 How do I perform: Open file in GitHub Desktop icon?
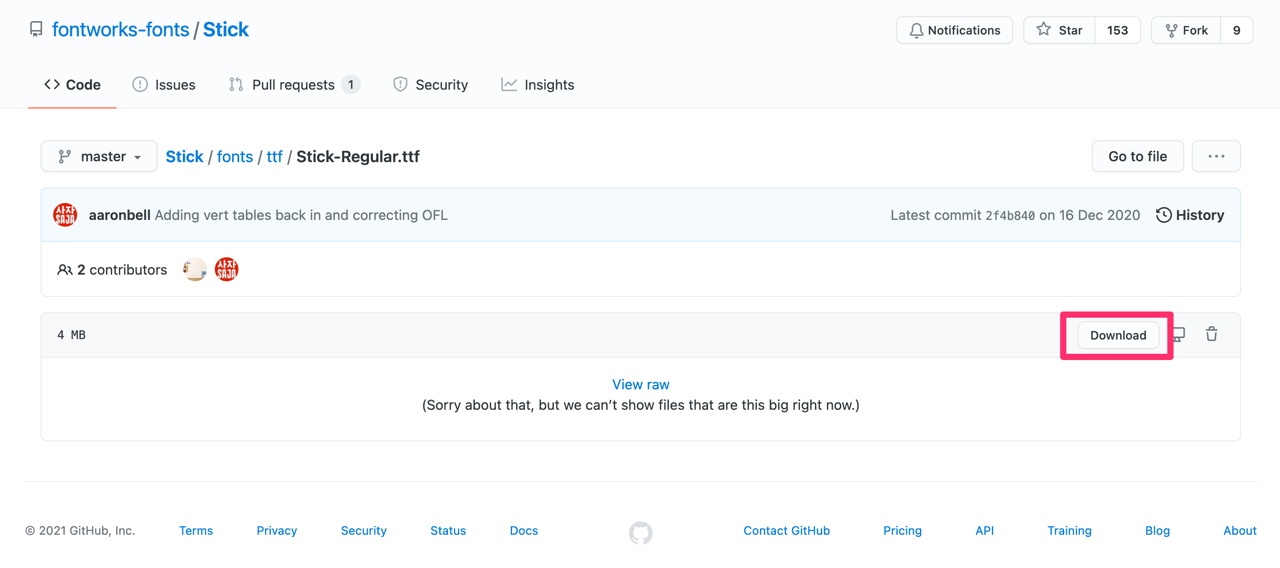1179,334
